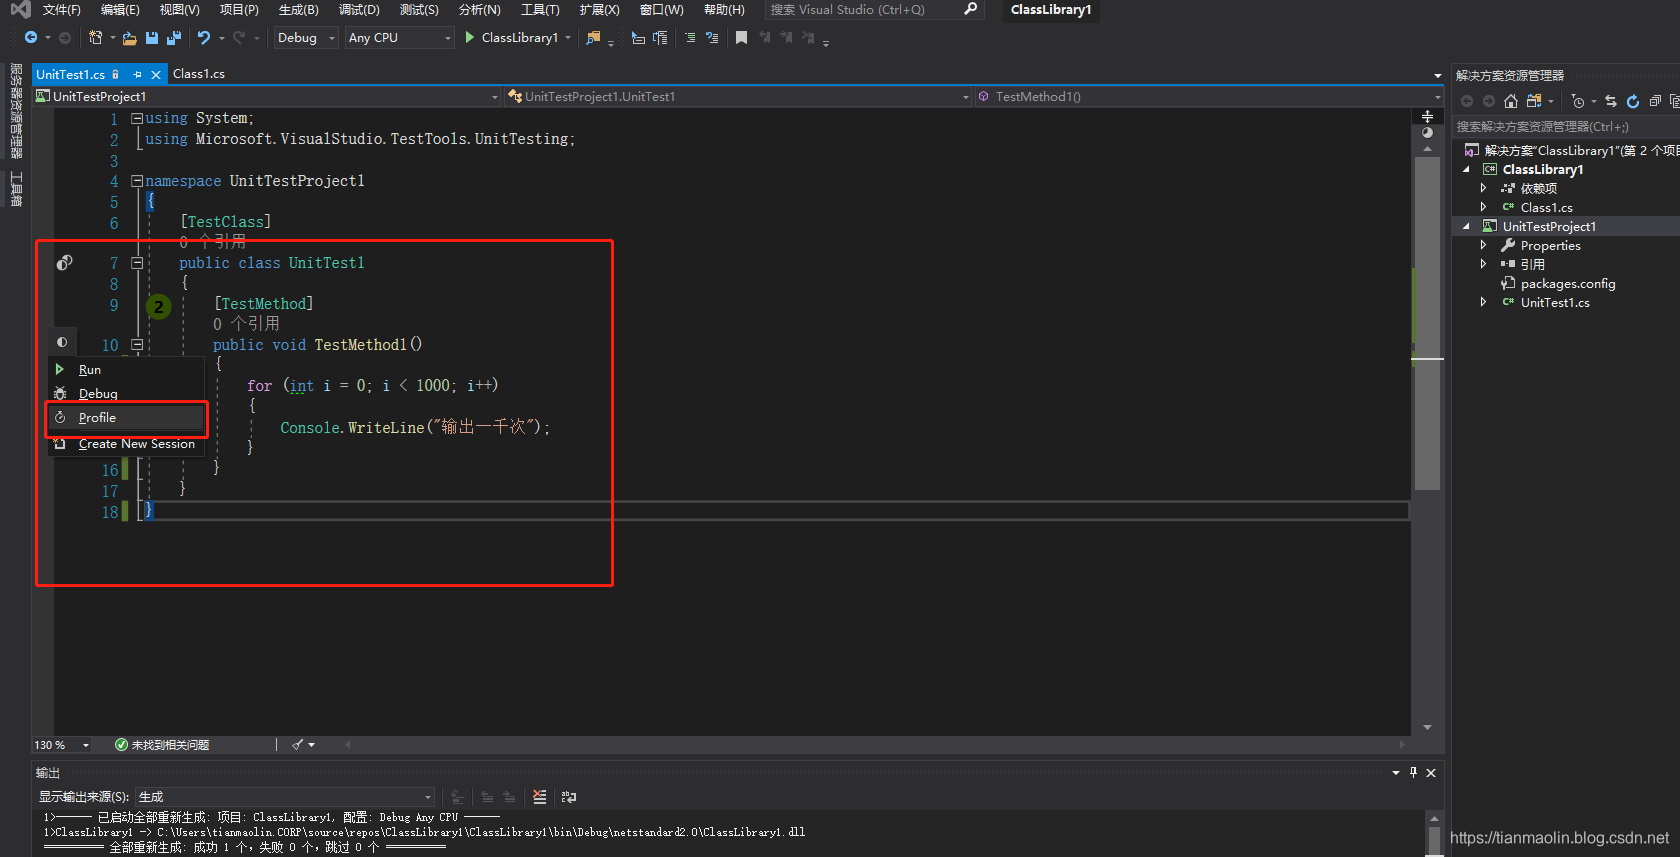The image size is (1680, 857).
Task: Select packages.config in Solution Explorer
Action: tap(1567, 284)
